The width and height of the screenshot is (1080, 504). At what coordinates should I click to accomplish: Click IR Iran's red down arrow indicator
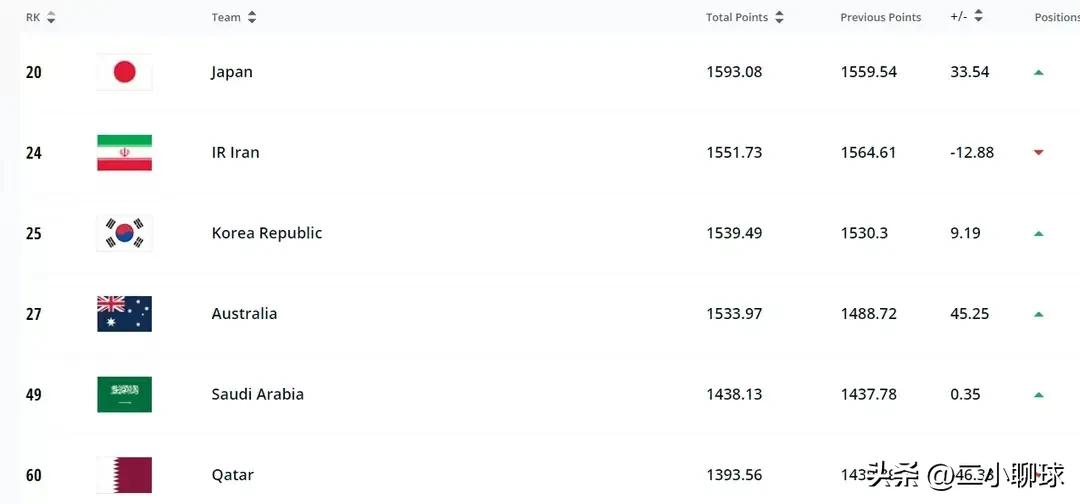point(1039,152)
